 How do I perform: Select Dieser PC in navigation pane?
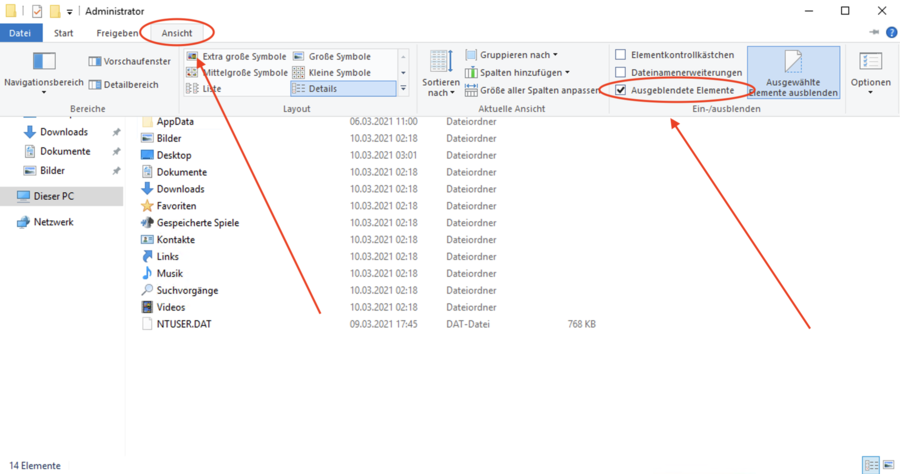click(53, 197)
